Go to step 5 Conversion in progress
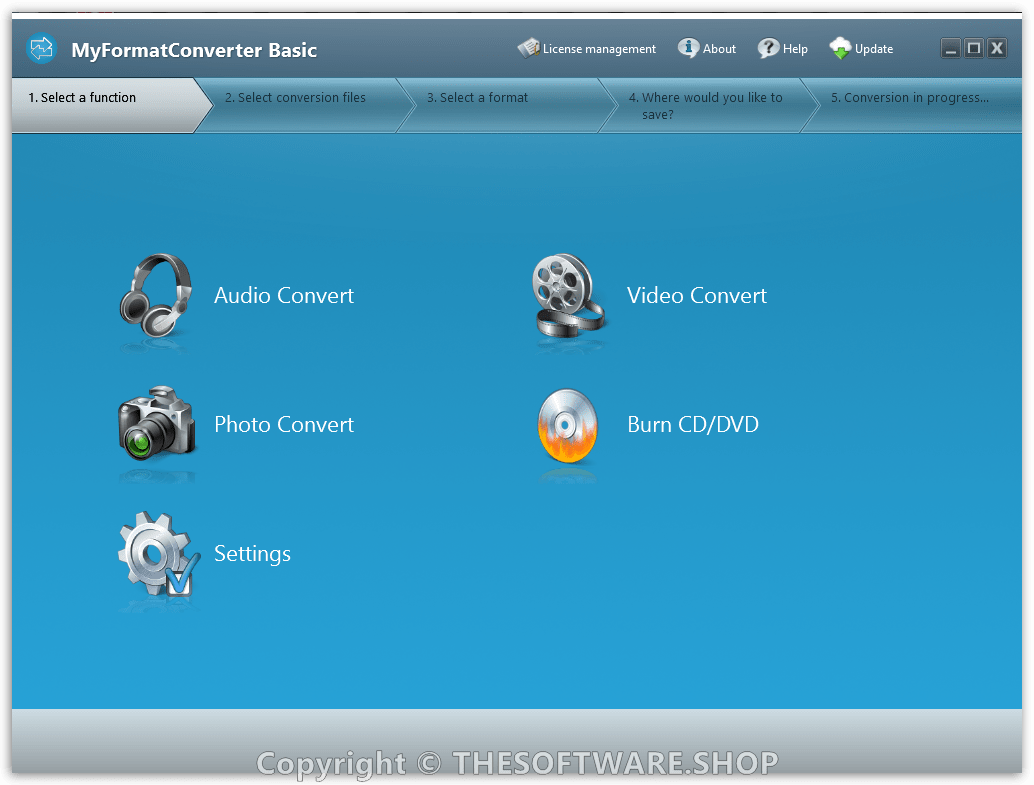This screenshot has width=1034, height=785. click(x=913, y=106)
